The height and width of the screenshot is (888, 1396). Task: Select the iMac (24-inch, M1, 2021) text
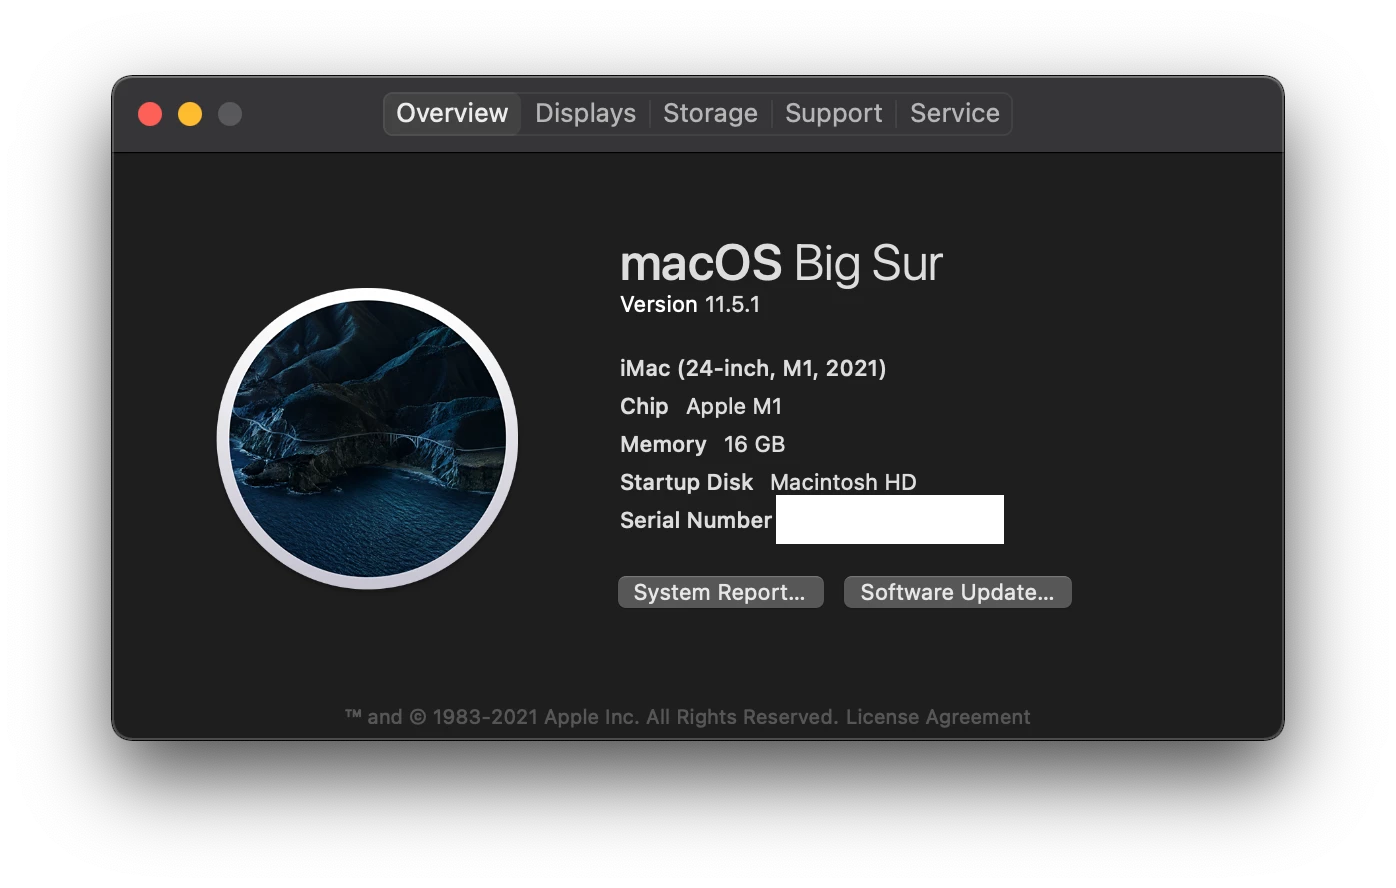pos(753,368)
